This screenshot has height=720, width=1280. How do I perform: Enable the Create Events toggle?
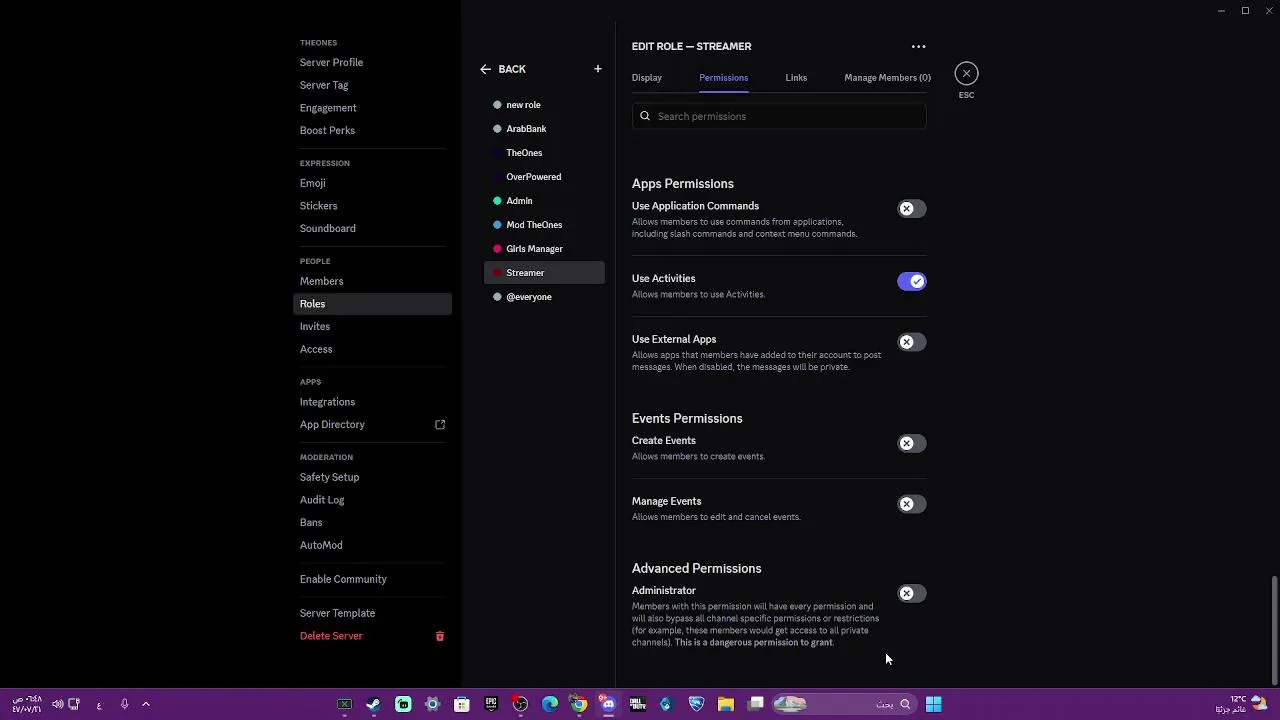tap(911, 443)
